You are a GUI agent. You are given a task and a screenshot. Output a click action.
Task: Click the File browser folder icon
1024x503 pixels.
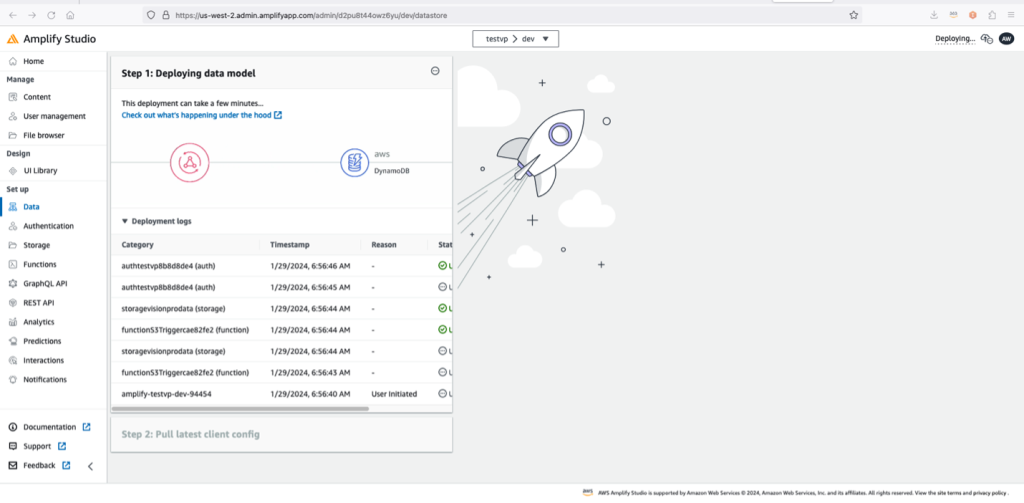click(12, 135)
